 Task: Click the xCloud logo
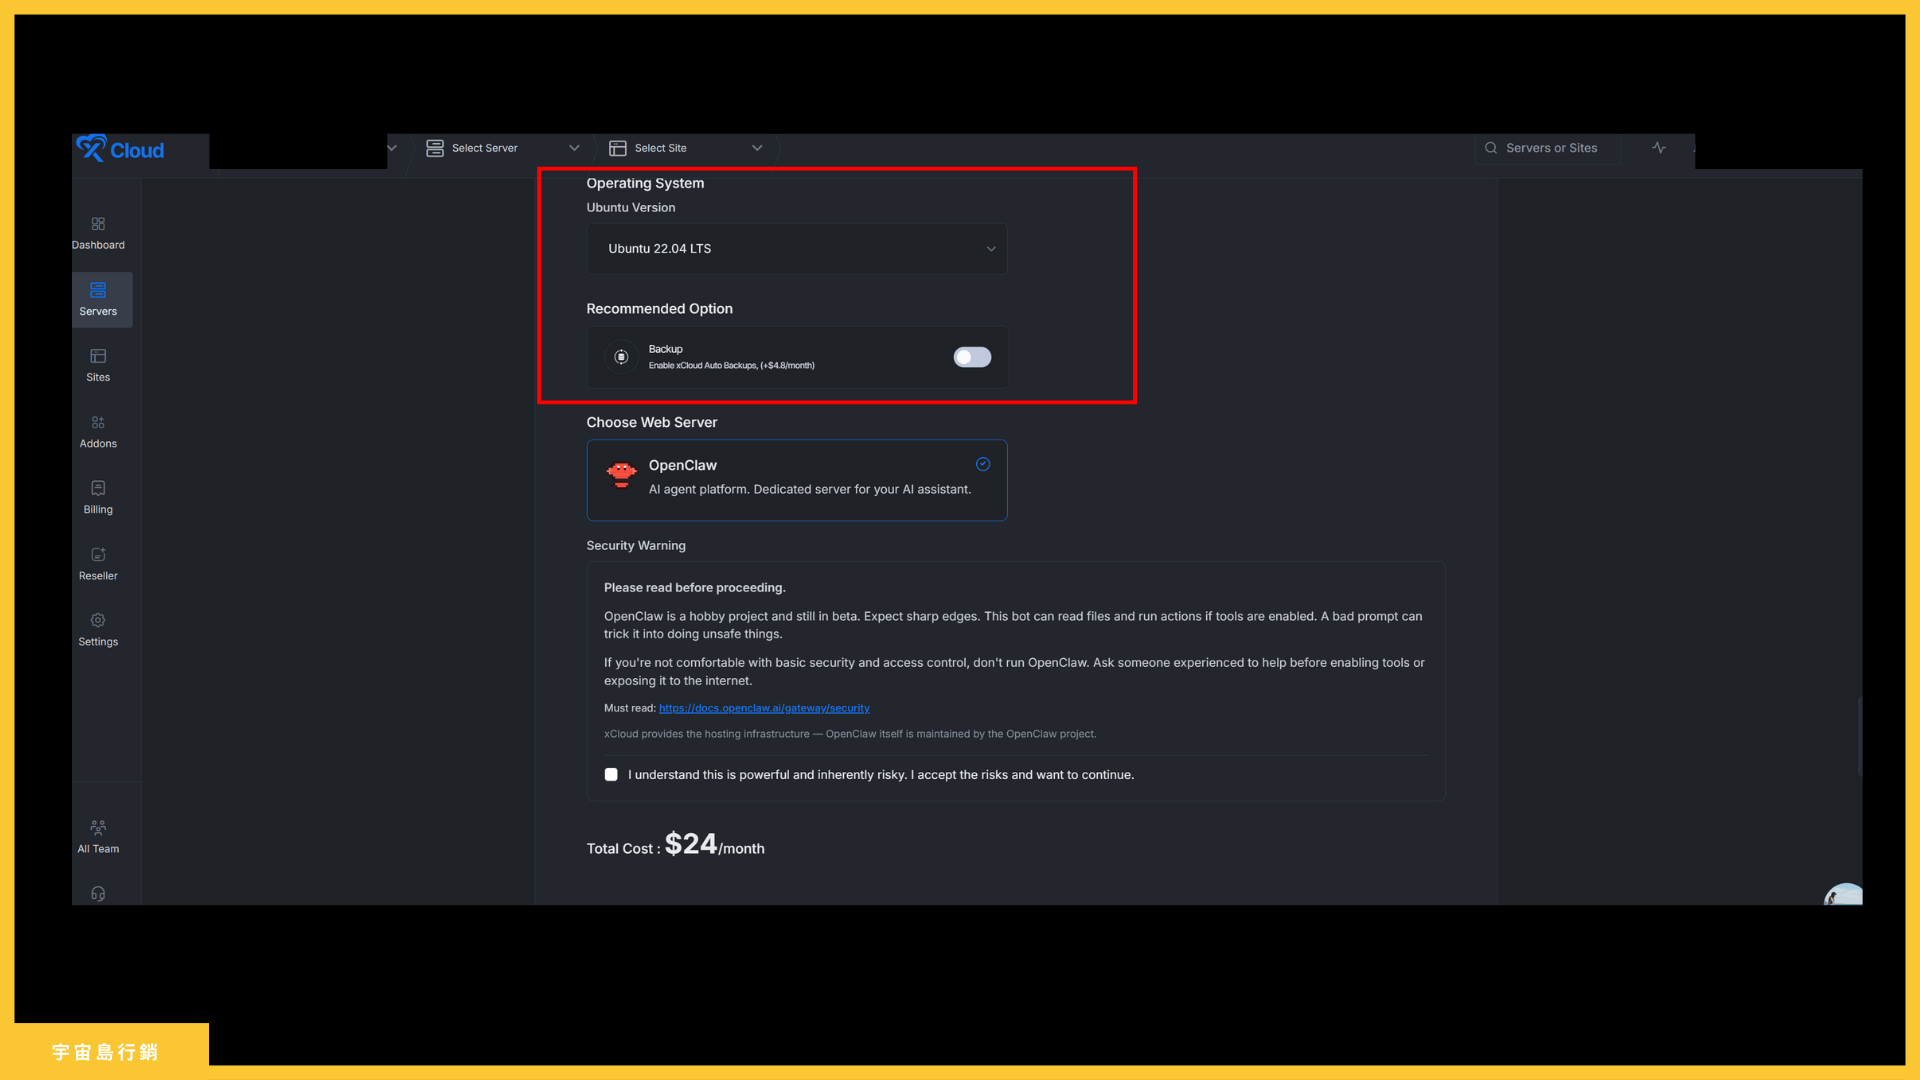[121, 150]
